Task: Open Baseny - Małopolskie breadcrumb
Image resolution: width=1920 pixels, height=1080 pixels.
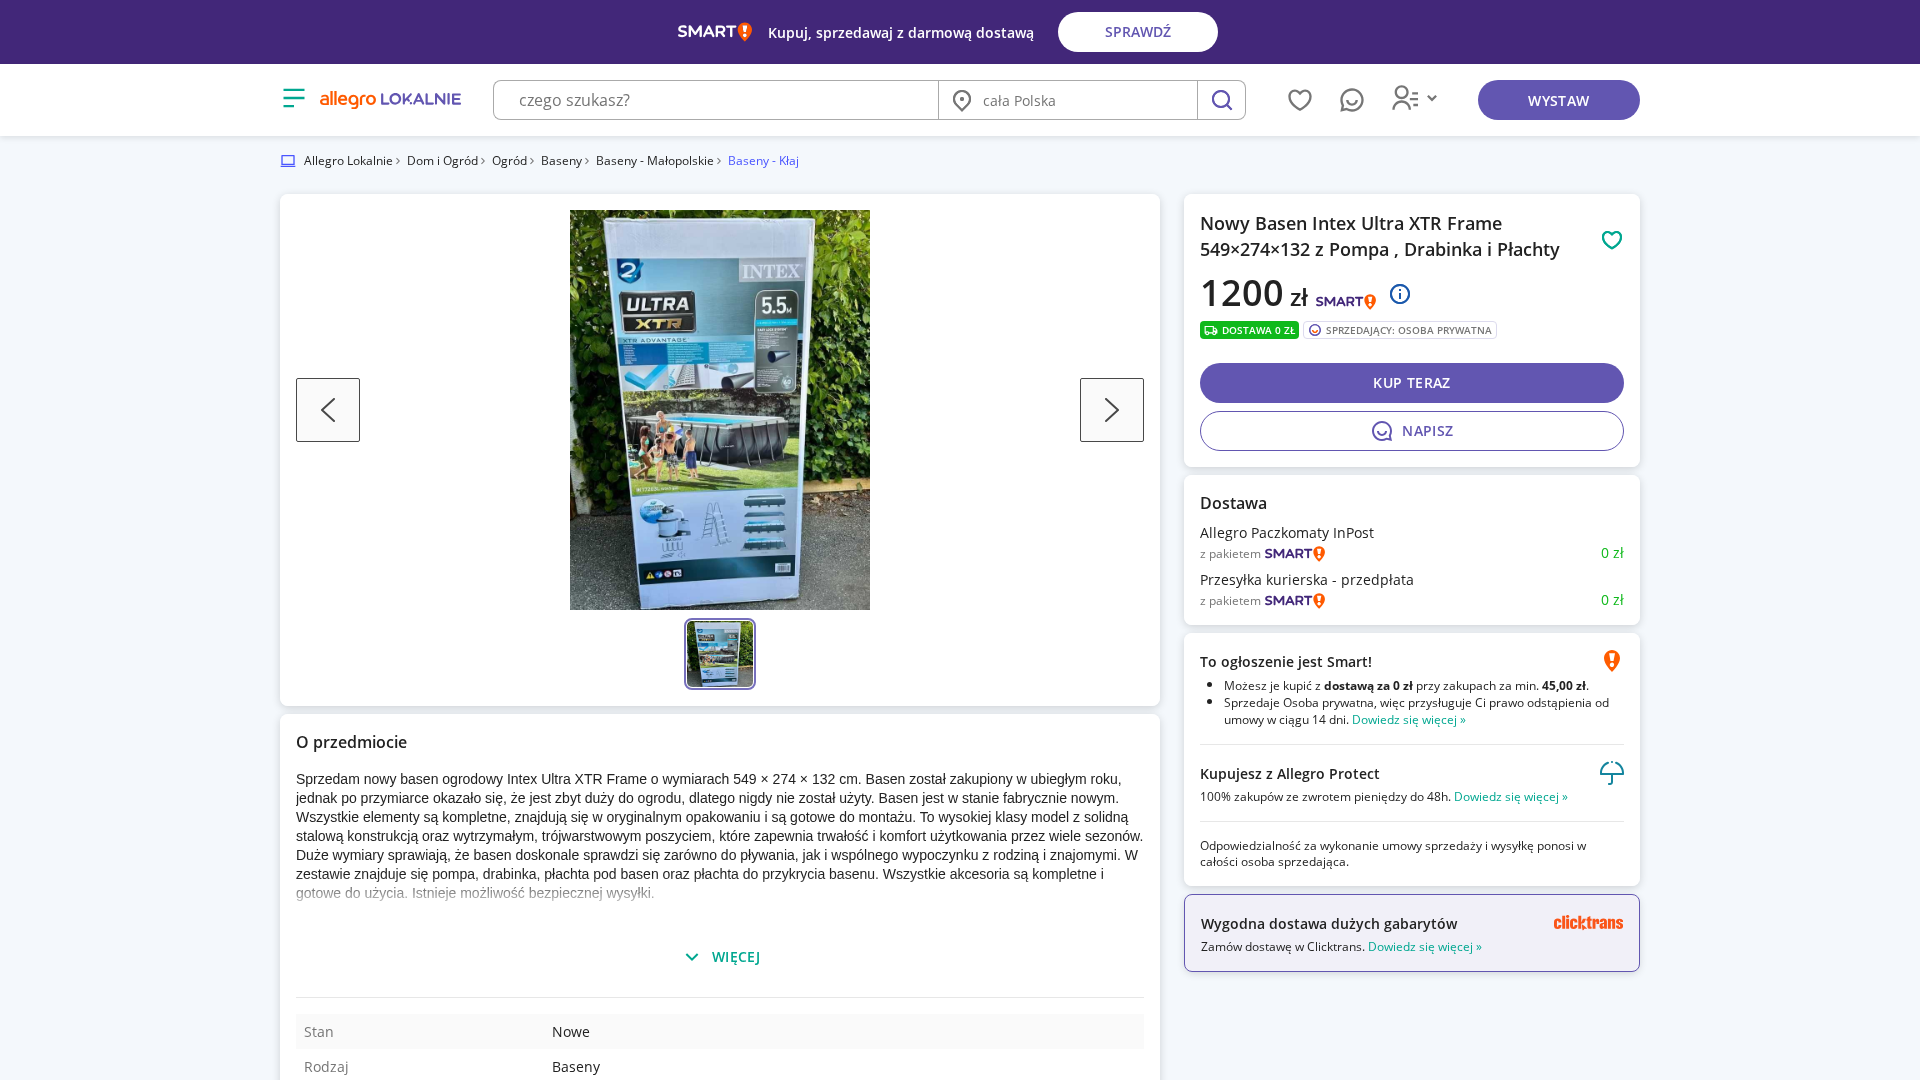Action: 655,161
